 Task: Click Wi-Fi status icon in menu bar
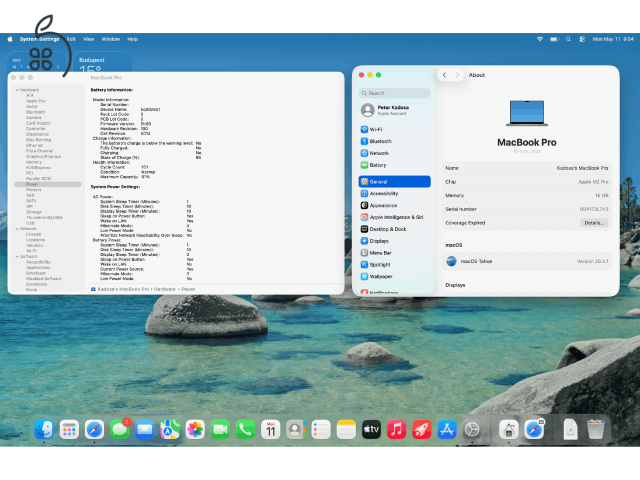(x=540, y=39)
